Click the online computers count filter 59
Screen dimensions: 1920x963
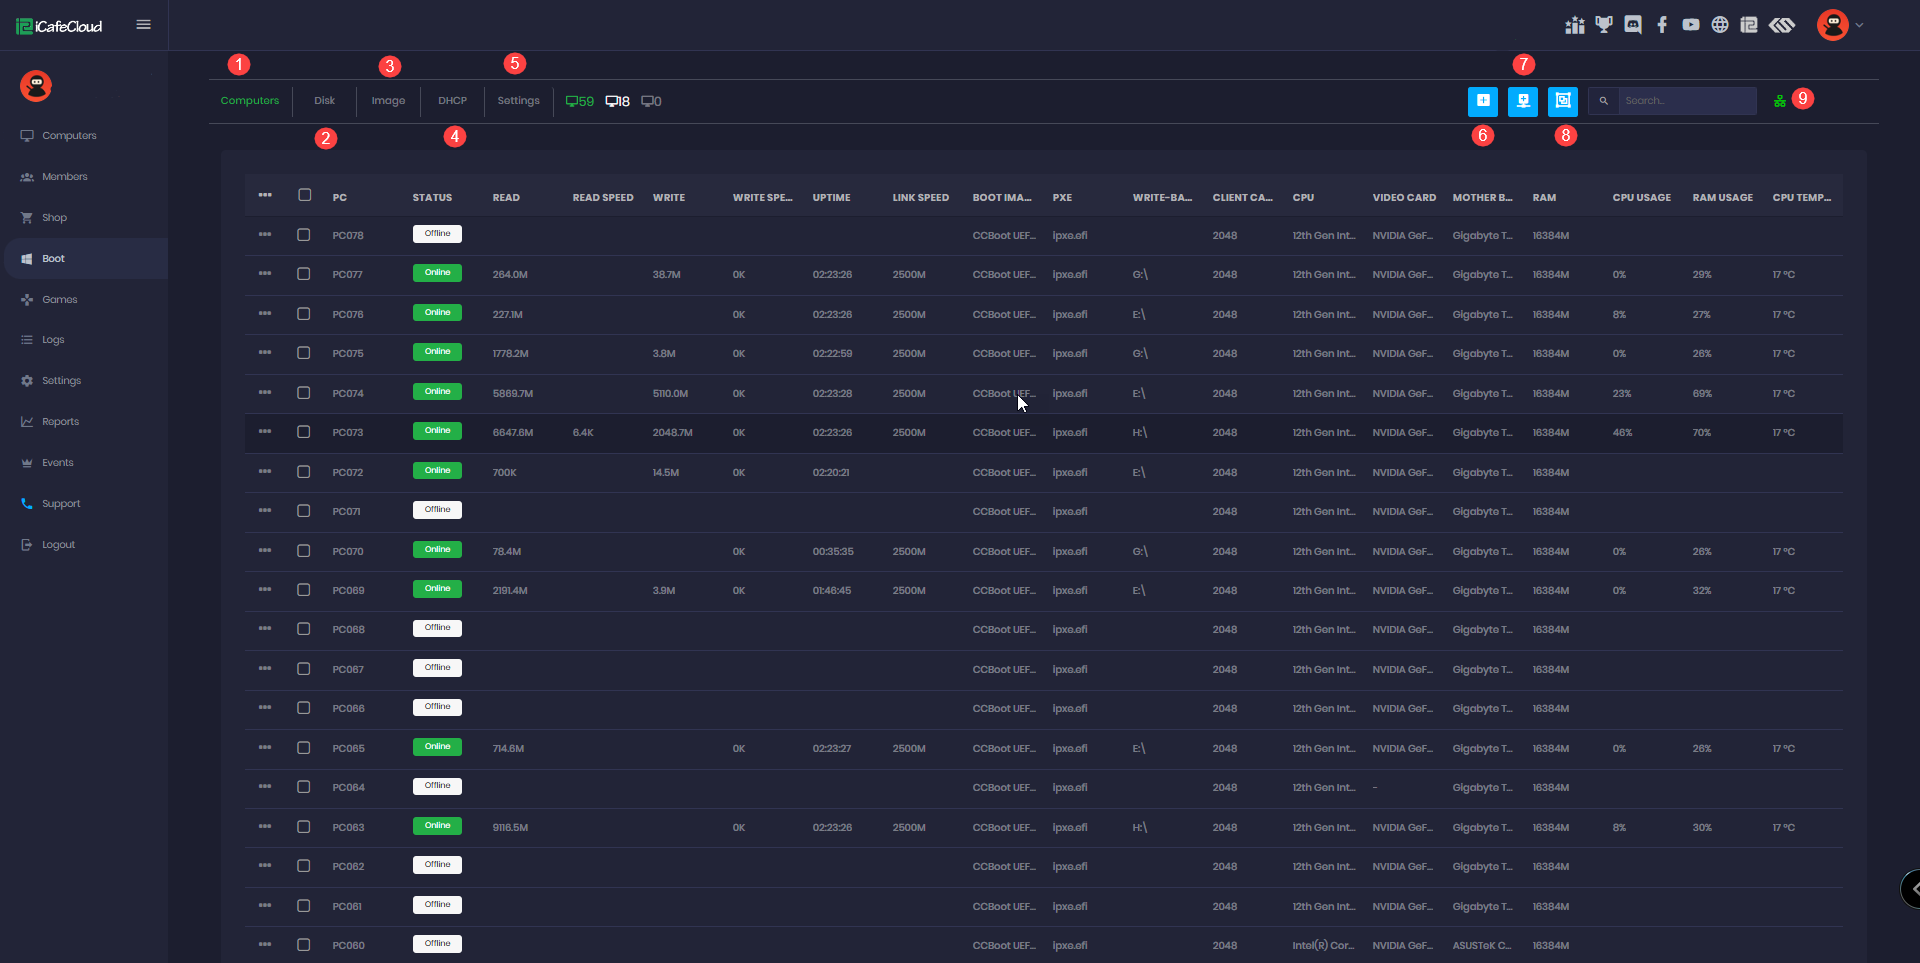coord(580,101)
